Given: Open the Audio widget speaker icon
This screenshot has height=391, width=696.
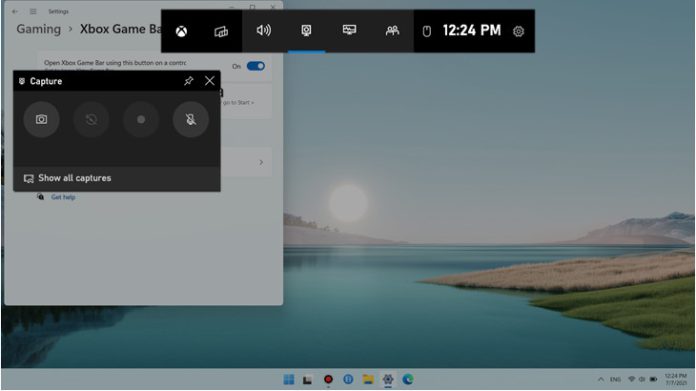Looking at the screenshot, I should (x=264, y=30).
